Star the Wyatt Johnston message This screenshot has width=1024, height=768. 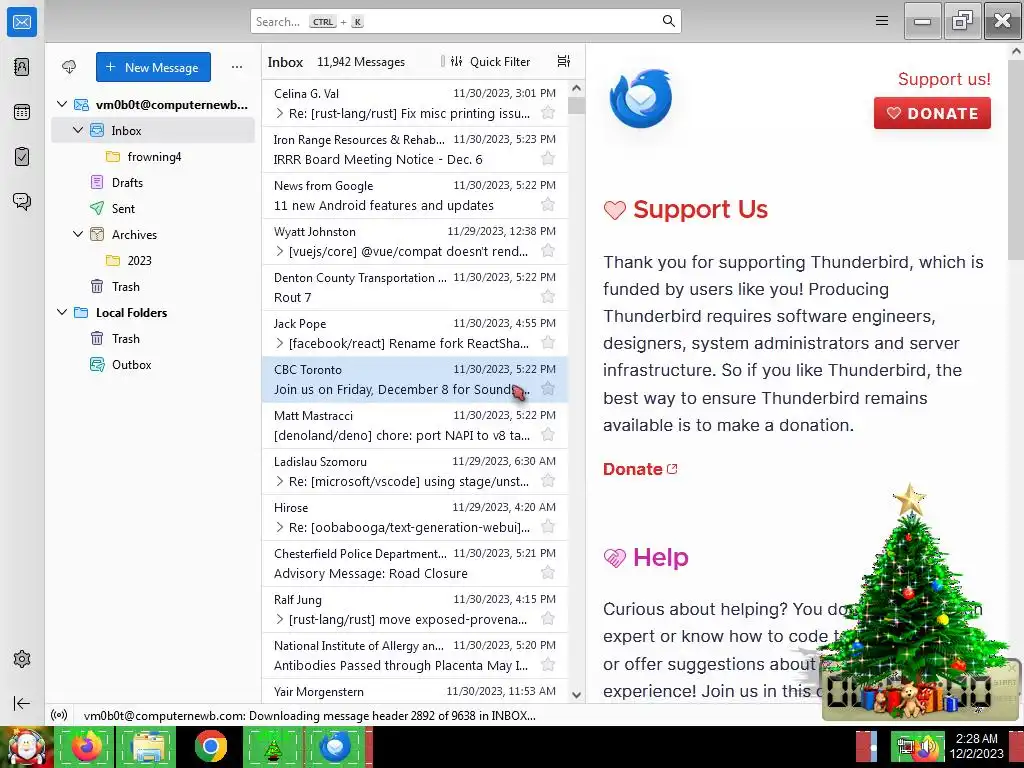[x=548, y=251]
